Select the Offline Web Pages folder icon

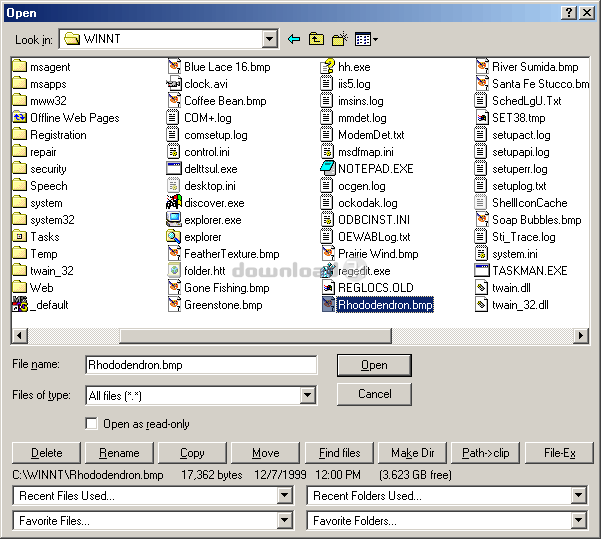[x=20, y=118]
